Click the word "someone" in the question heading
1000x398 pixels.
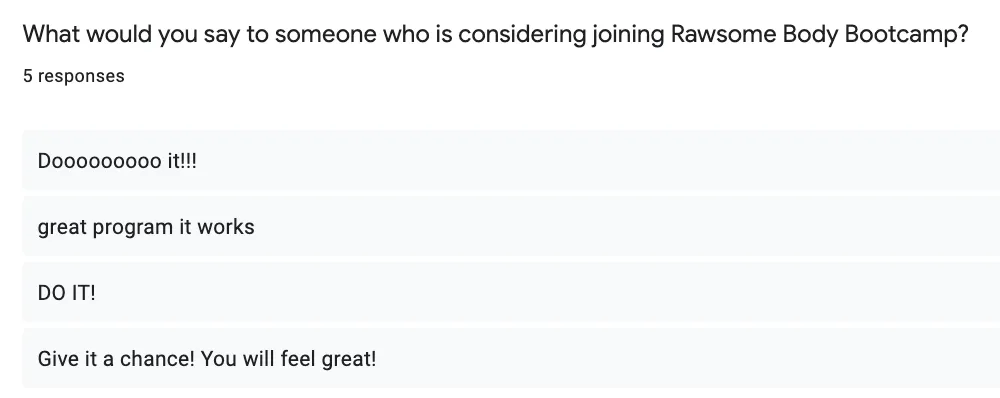[326, 34]
